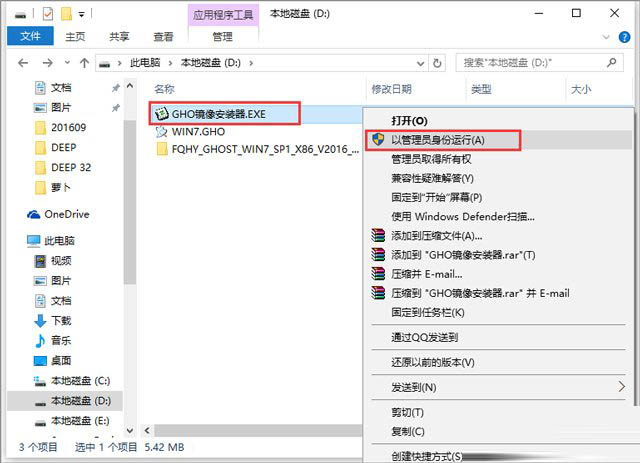Click the Back navigation arrow

23,63
